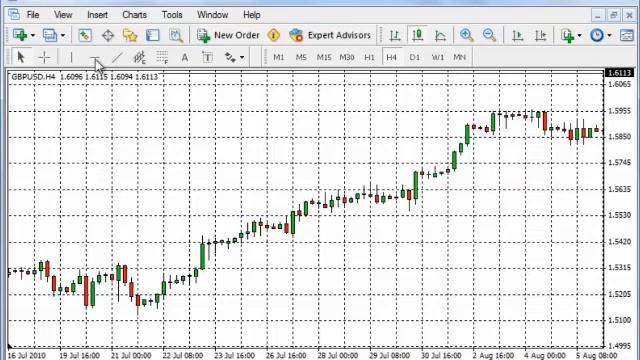This screenshot has width=640, height=360.
Task: Open the Terminal panel icon
Action: (153, 36)
